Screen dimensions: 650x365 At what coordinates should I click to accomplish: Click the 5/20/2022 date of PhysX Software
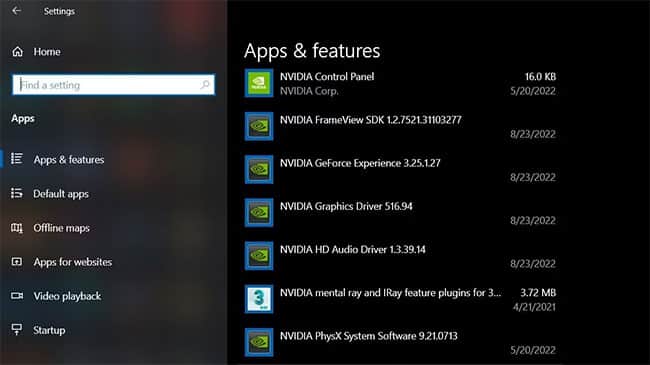pyautogui.click(x=533, y=350)
